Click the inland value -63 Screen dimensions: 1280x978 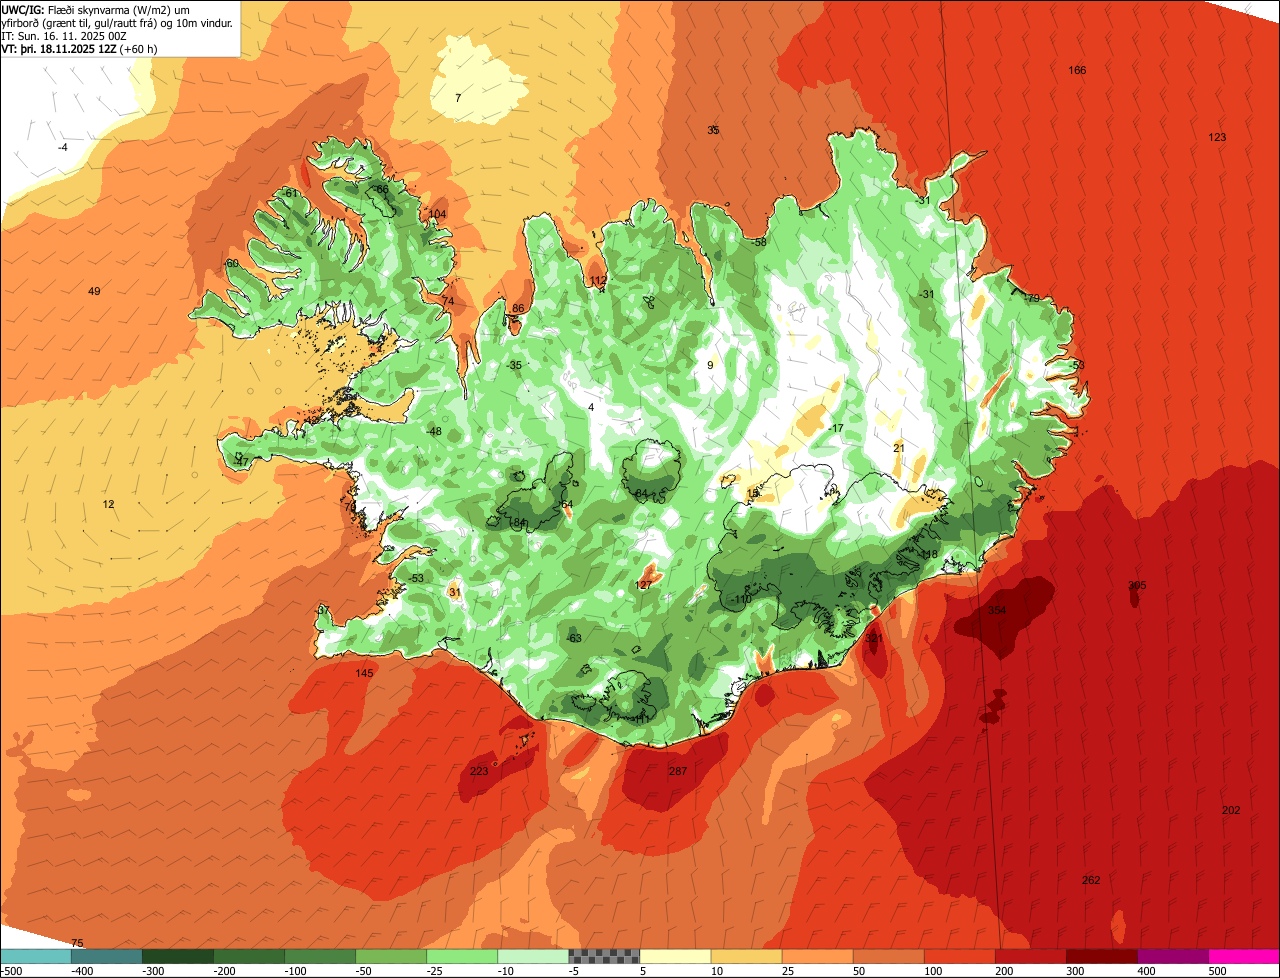coord(573,638)
